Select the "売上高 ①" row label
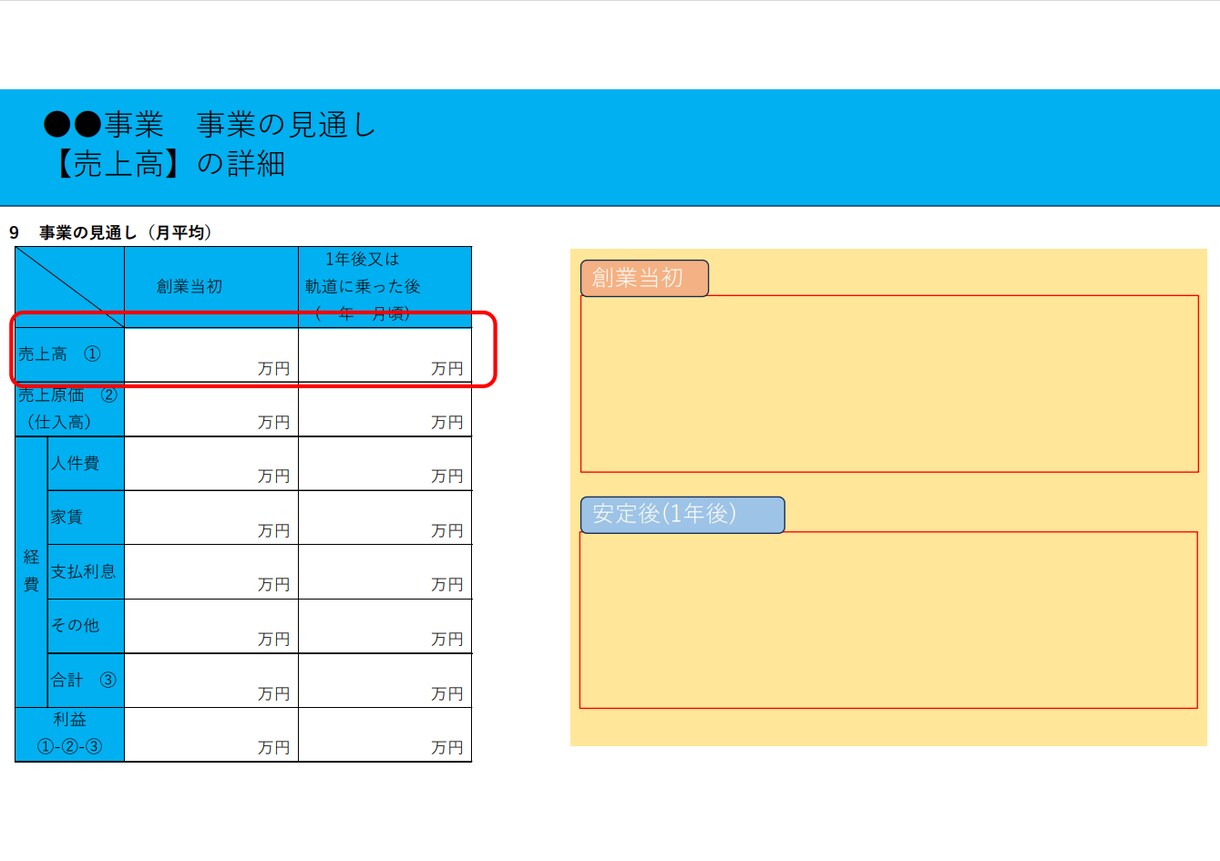 point(70,355)
